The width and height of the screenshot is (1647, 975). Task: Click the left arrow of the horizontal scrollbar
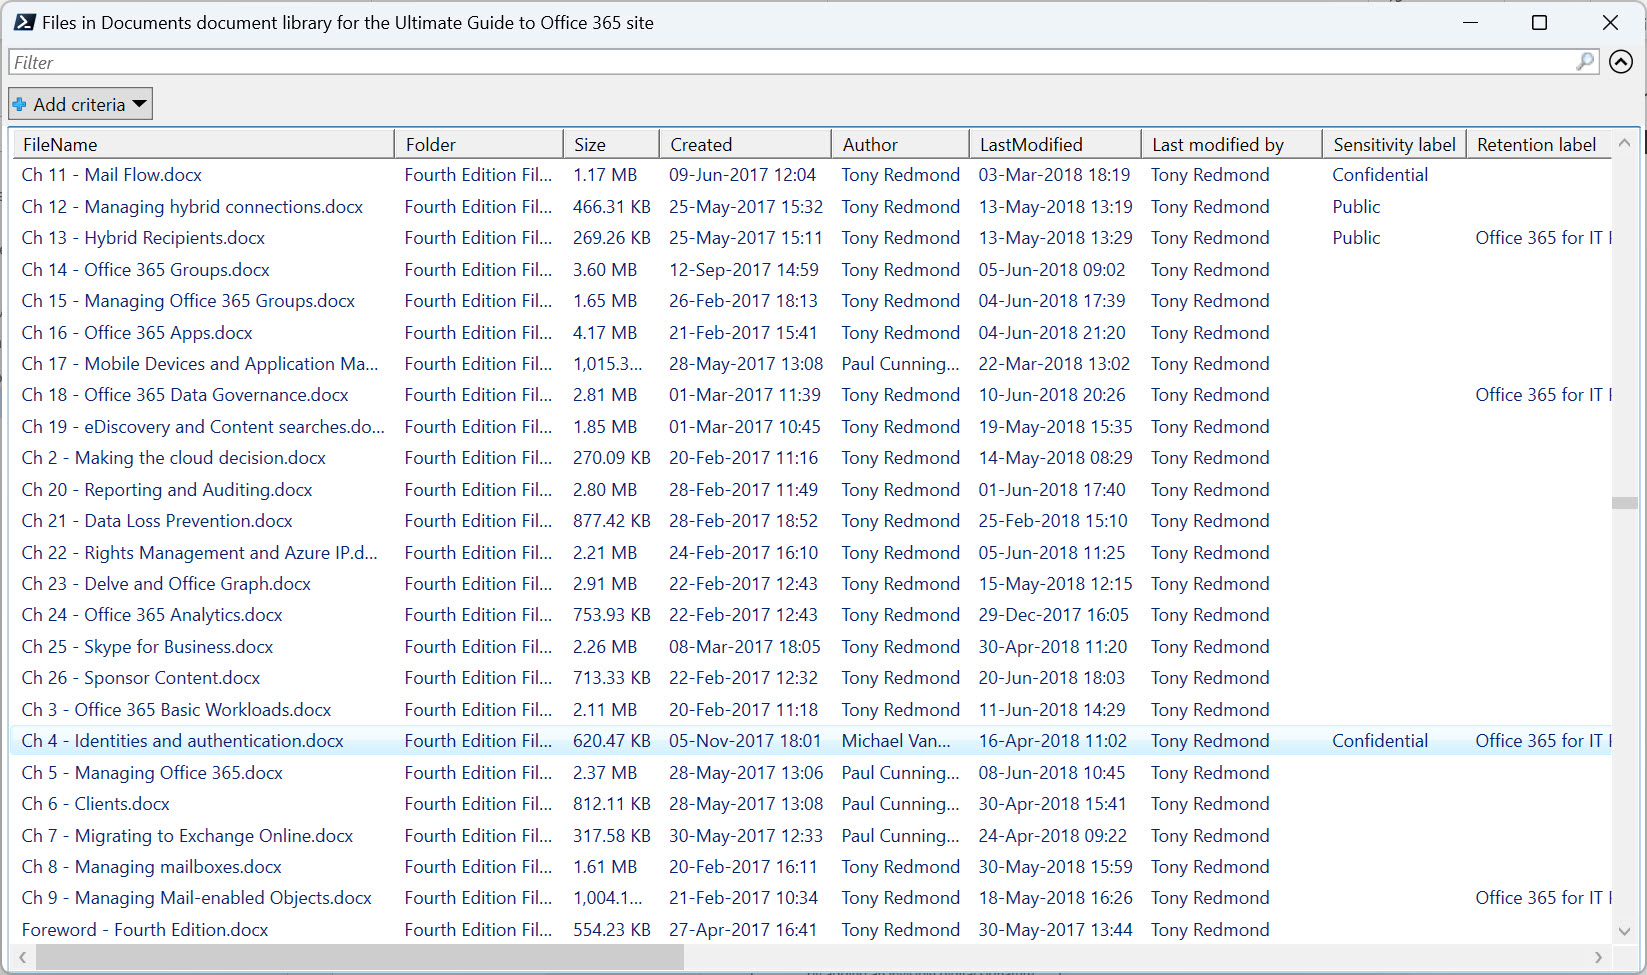tap(22, 957)
